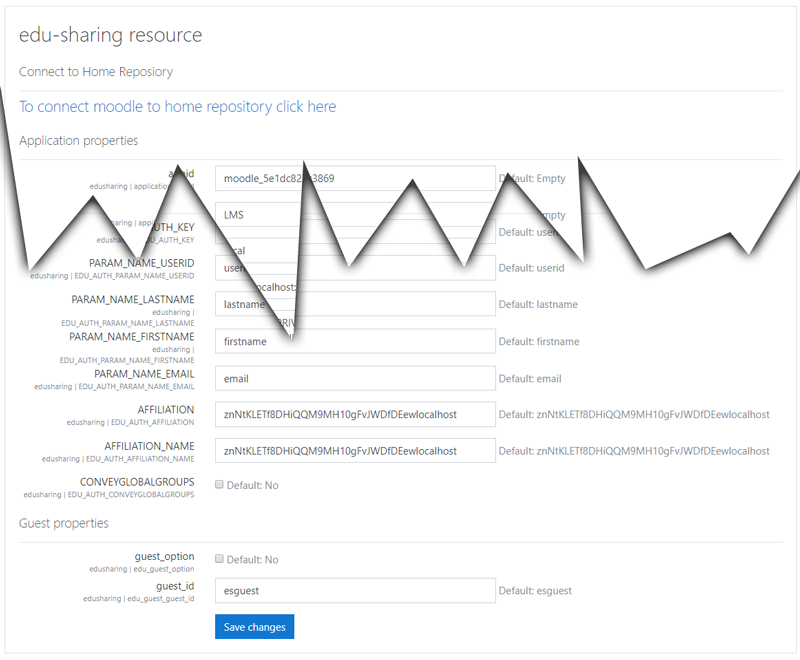800x660 pixels.
Task: Click into the email input field
Action: pos(355,379)
